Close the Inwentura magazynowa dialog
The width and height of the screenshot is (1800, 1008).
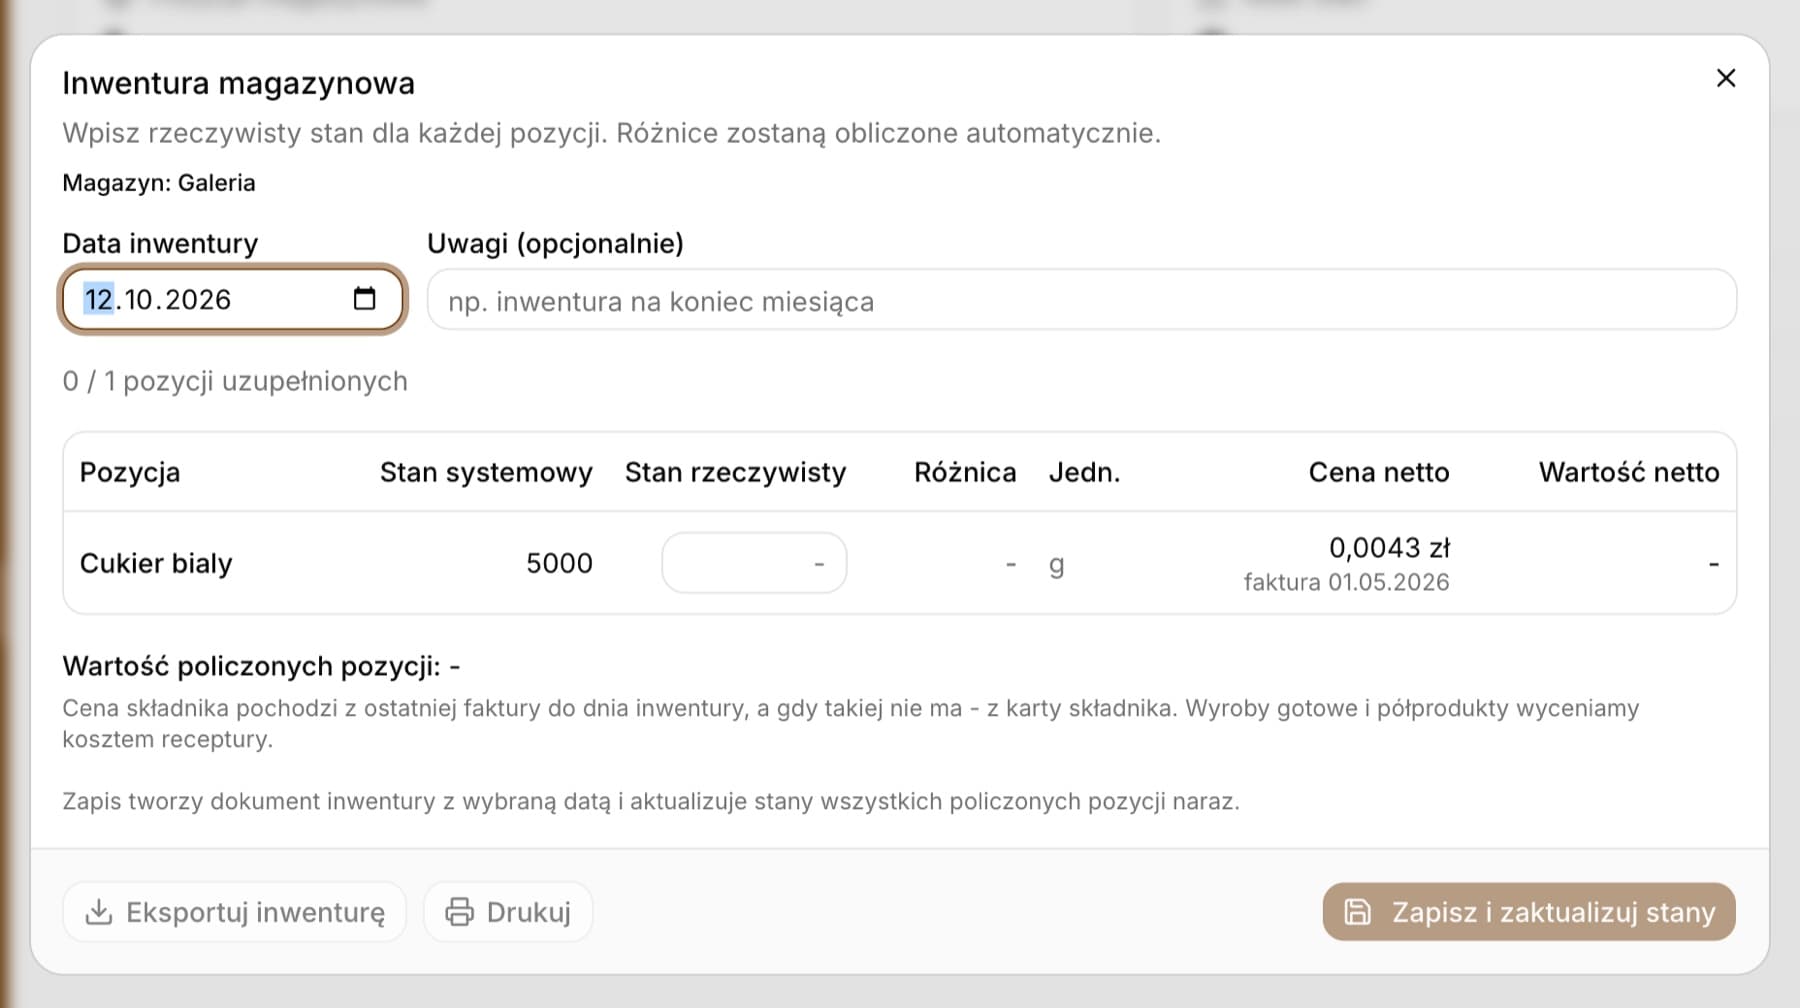[1725, 78]
